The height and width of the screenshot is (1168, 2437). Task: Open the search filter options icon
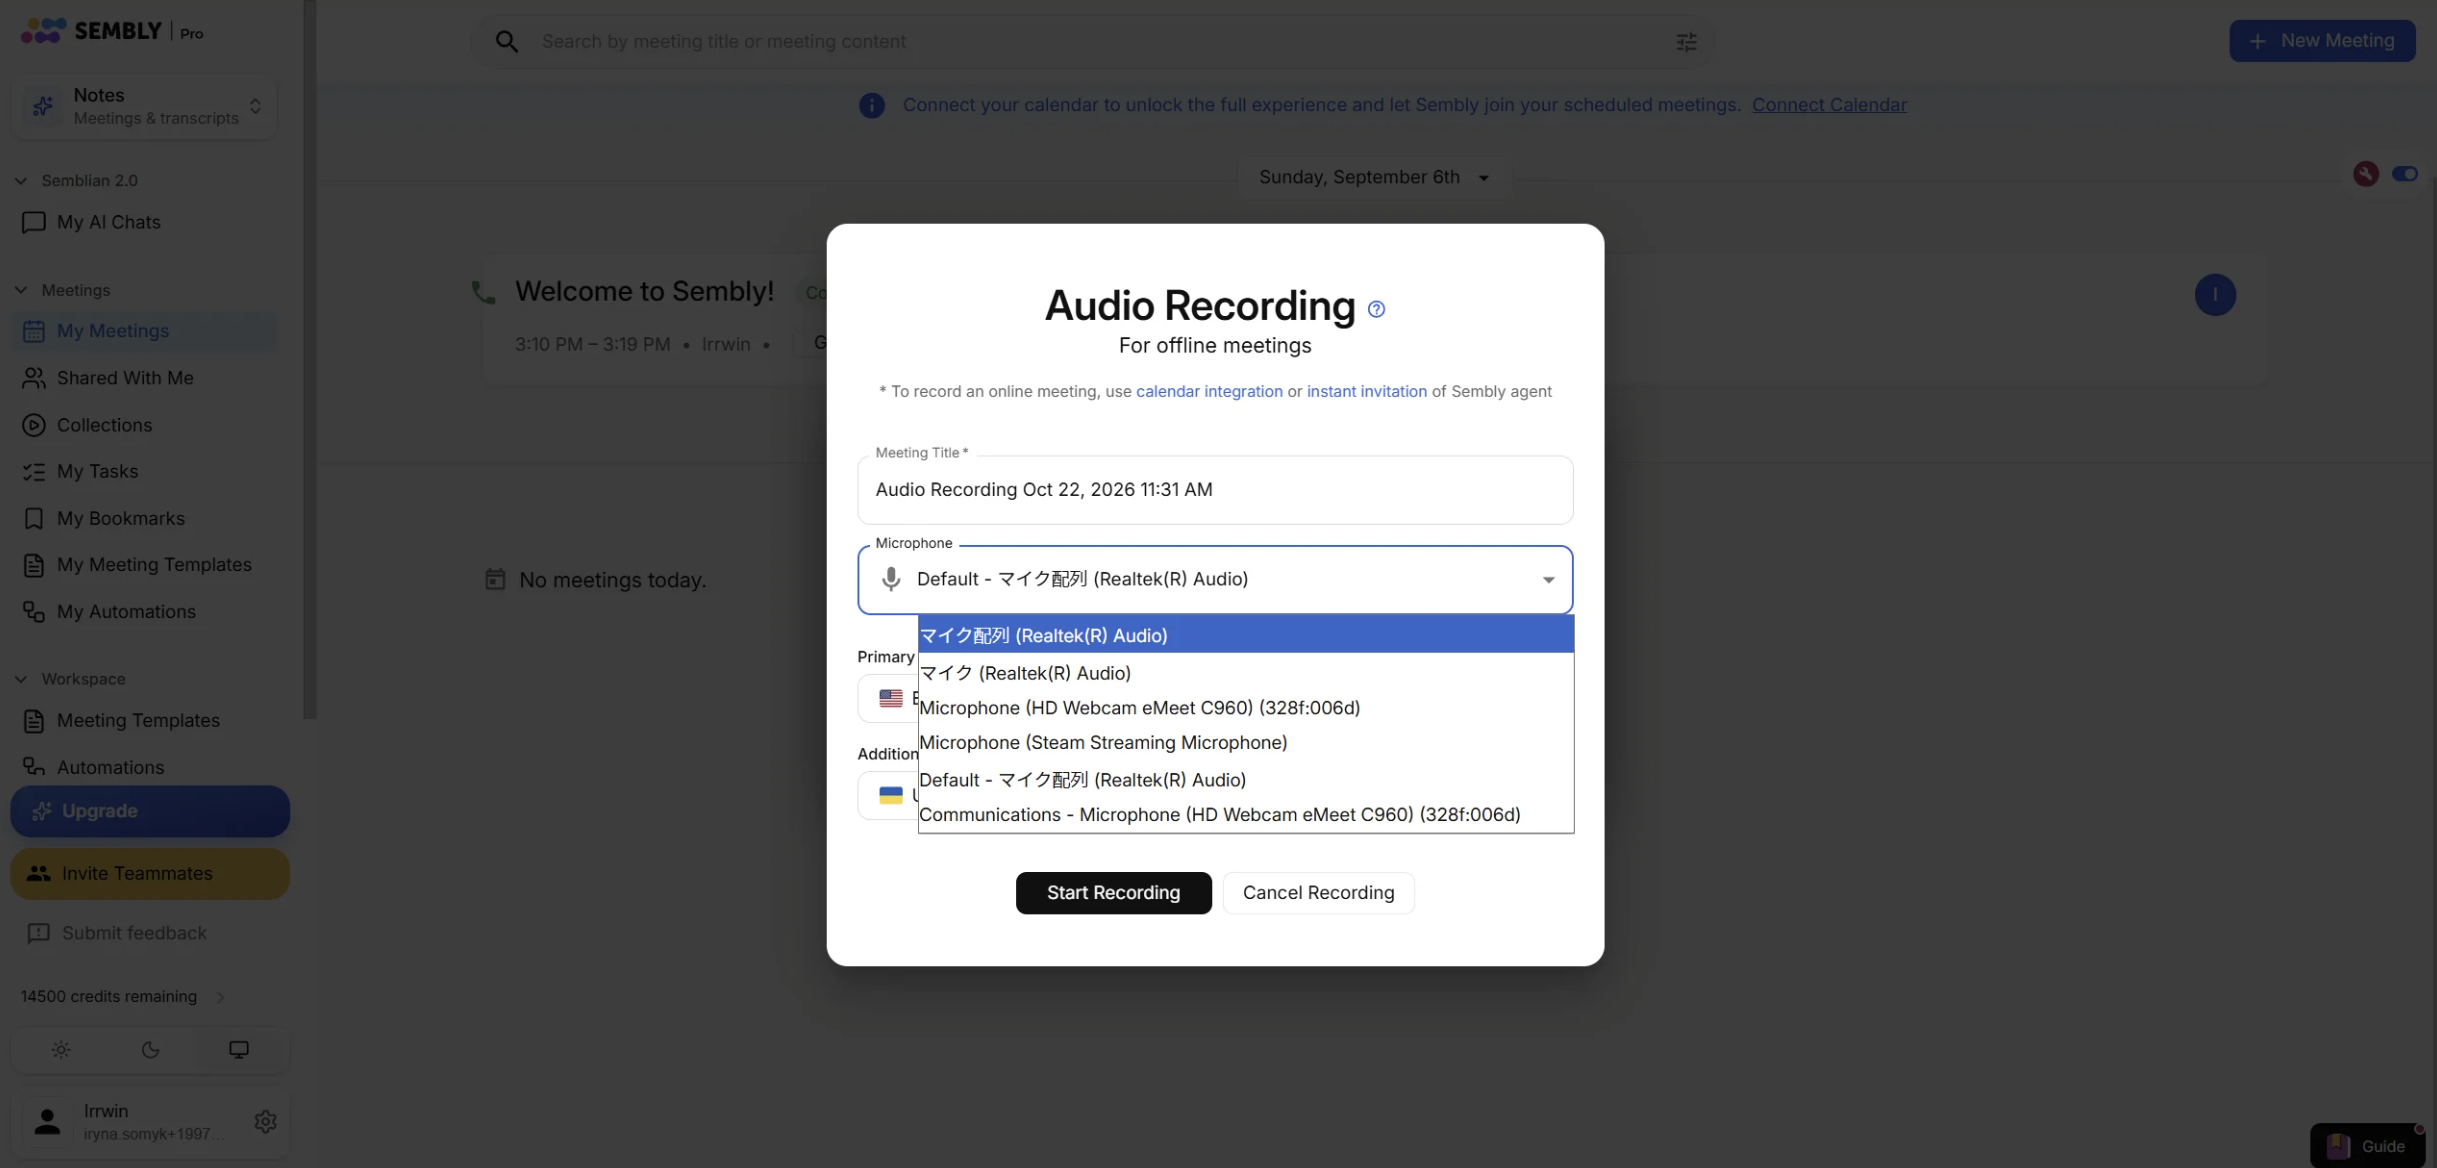coord(1686,42)
